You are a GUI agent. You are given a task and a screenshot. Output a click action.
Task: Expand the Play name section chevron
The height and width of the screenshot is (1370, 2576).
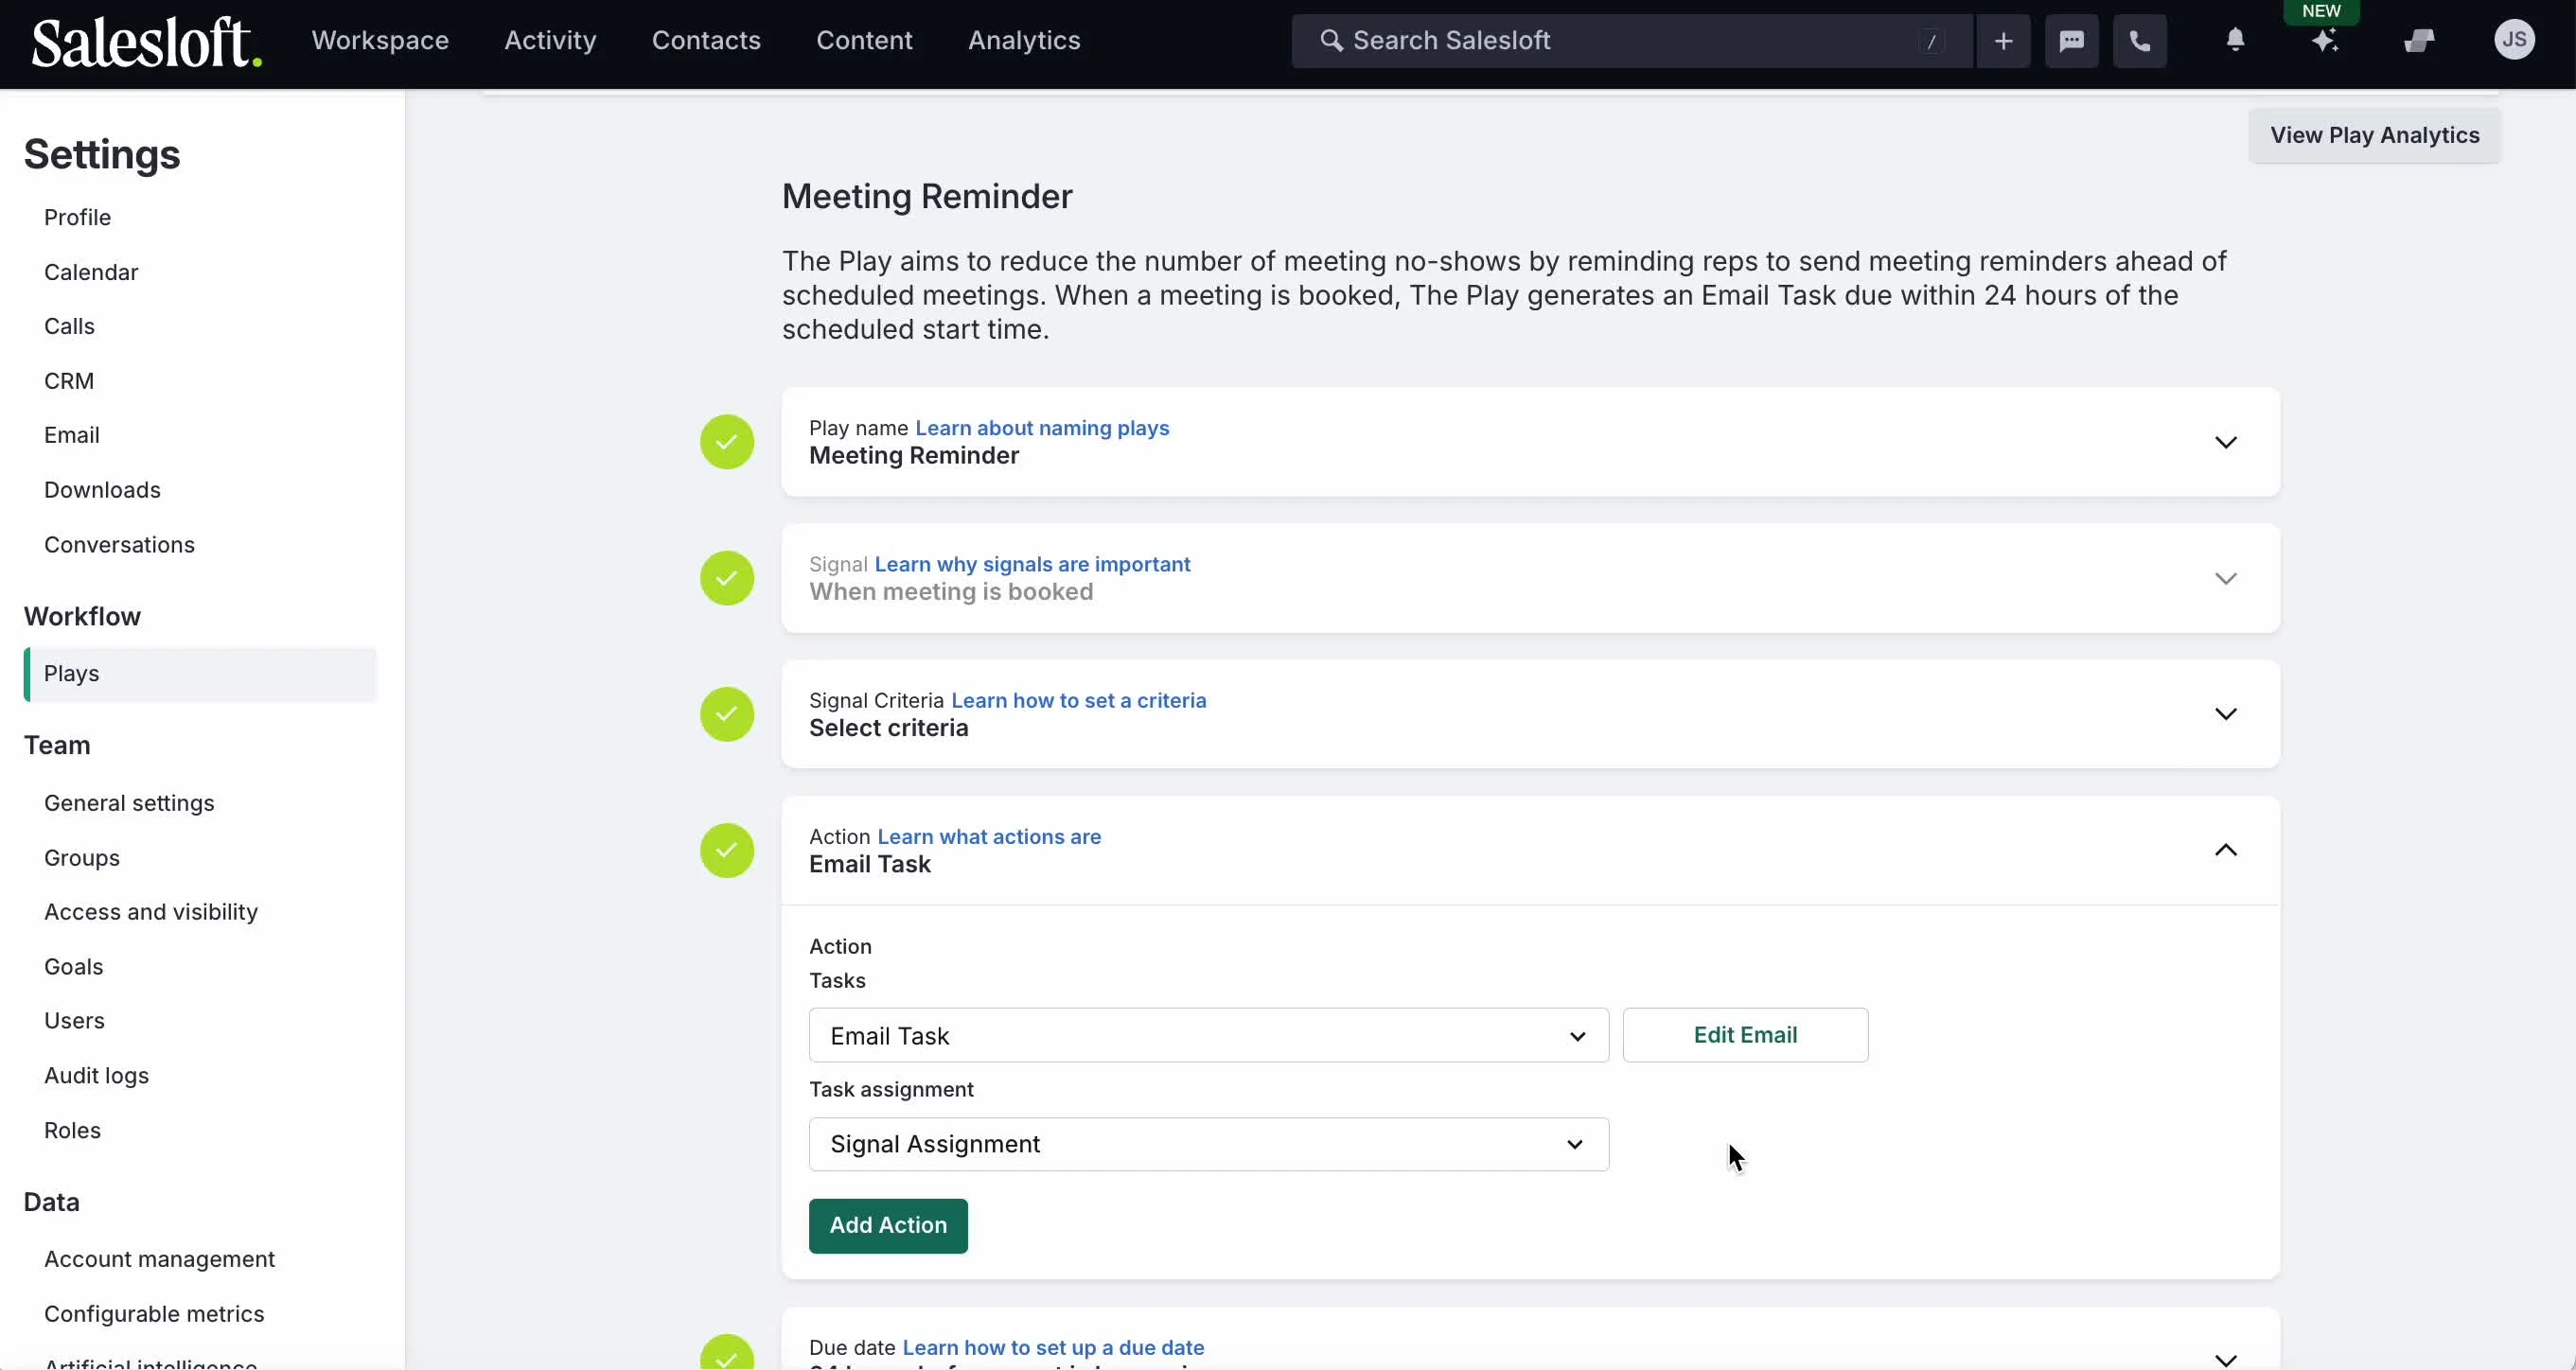[x=2225, y=442]
